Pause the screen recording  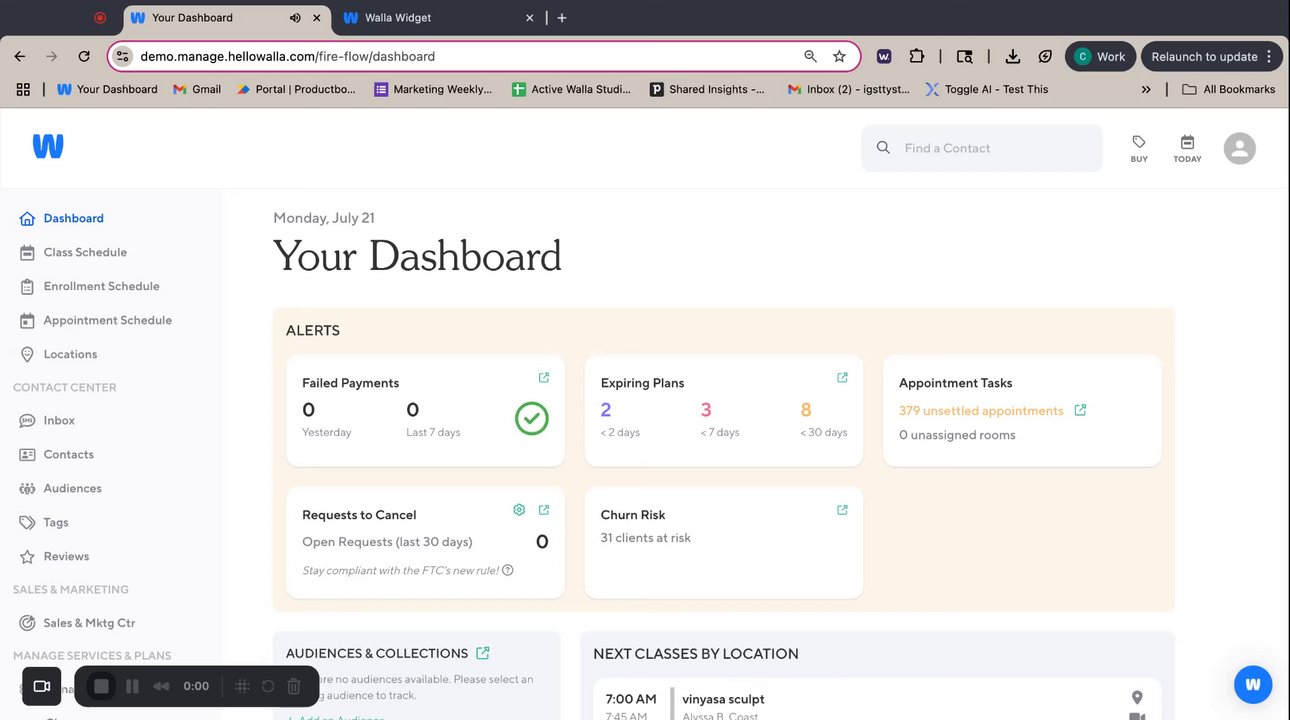point(132,686)
